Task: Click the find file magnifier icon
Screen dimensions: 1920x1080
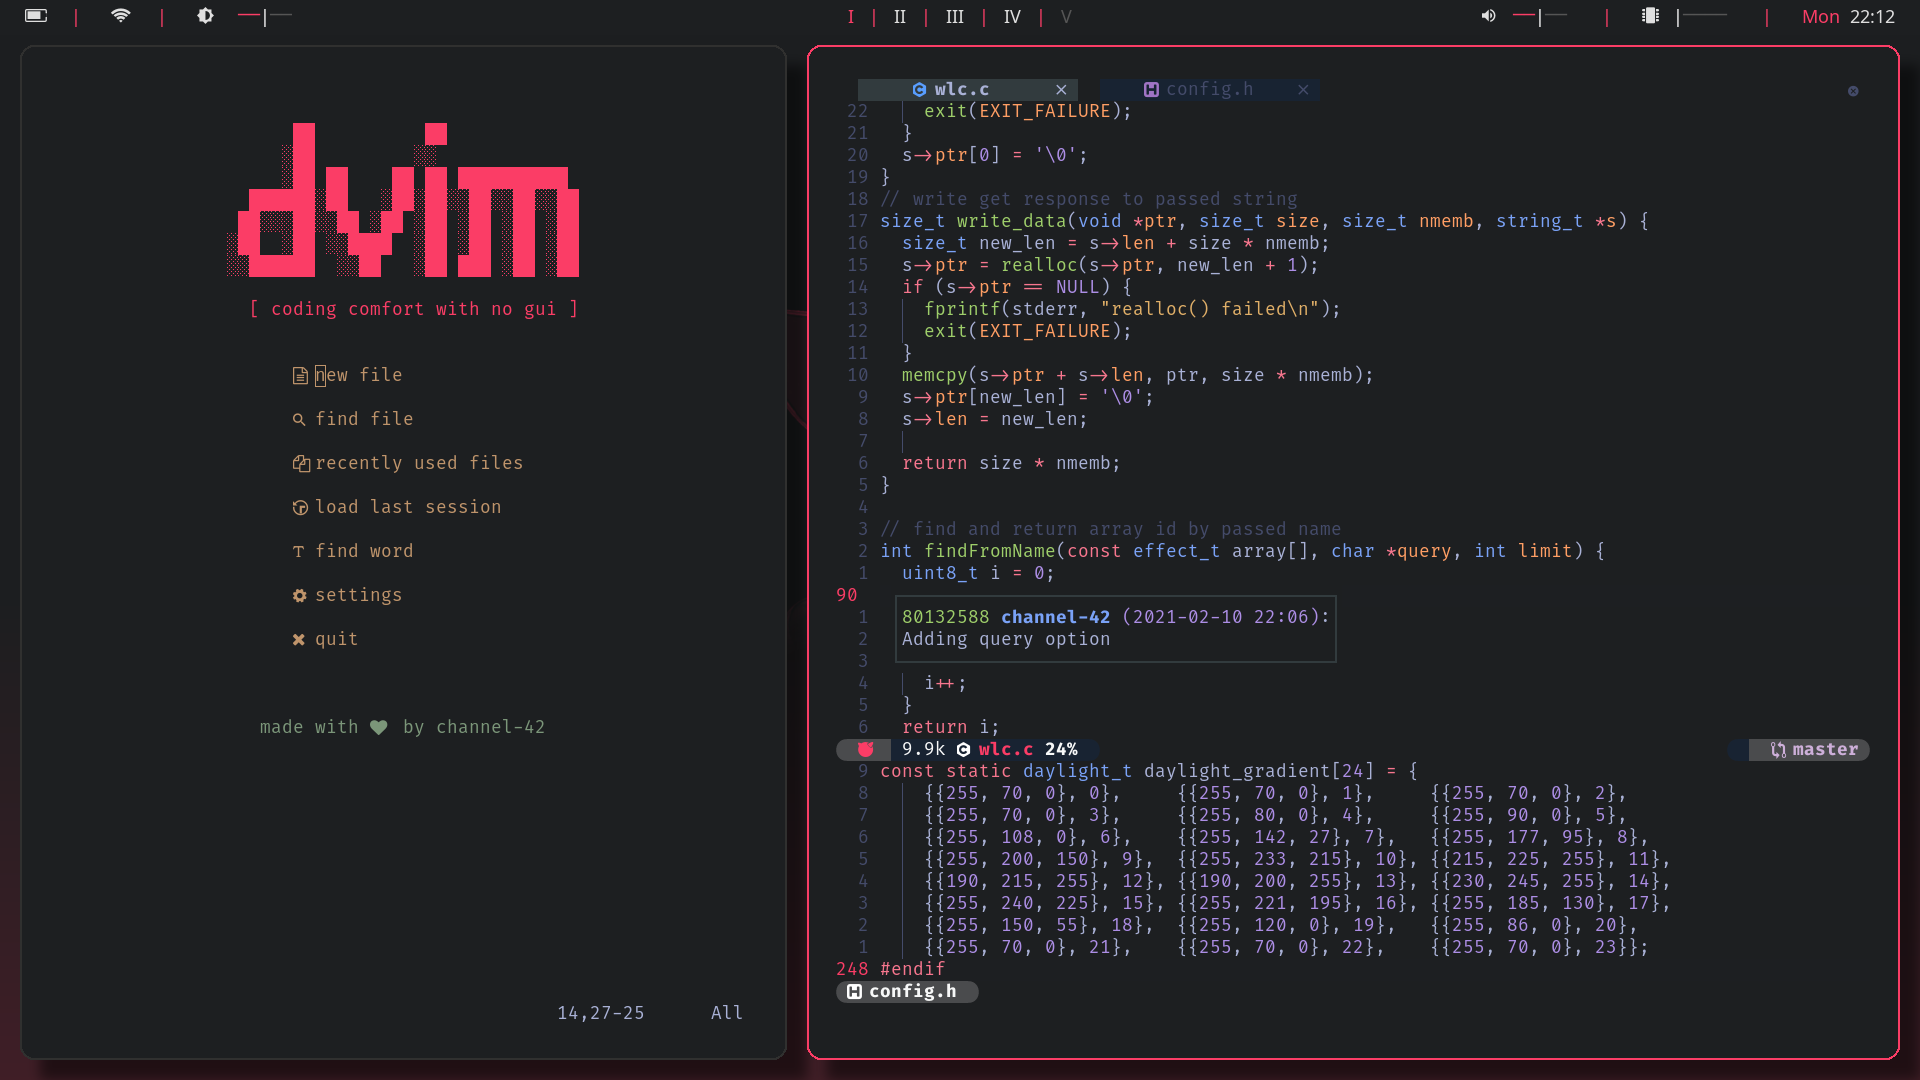Action: [x=298, y=420]
